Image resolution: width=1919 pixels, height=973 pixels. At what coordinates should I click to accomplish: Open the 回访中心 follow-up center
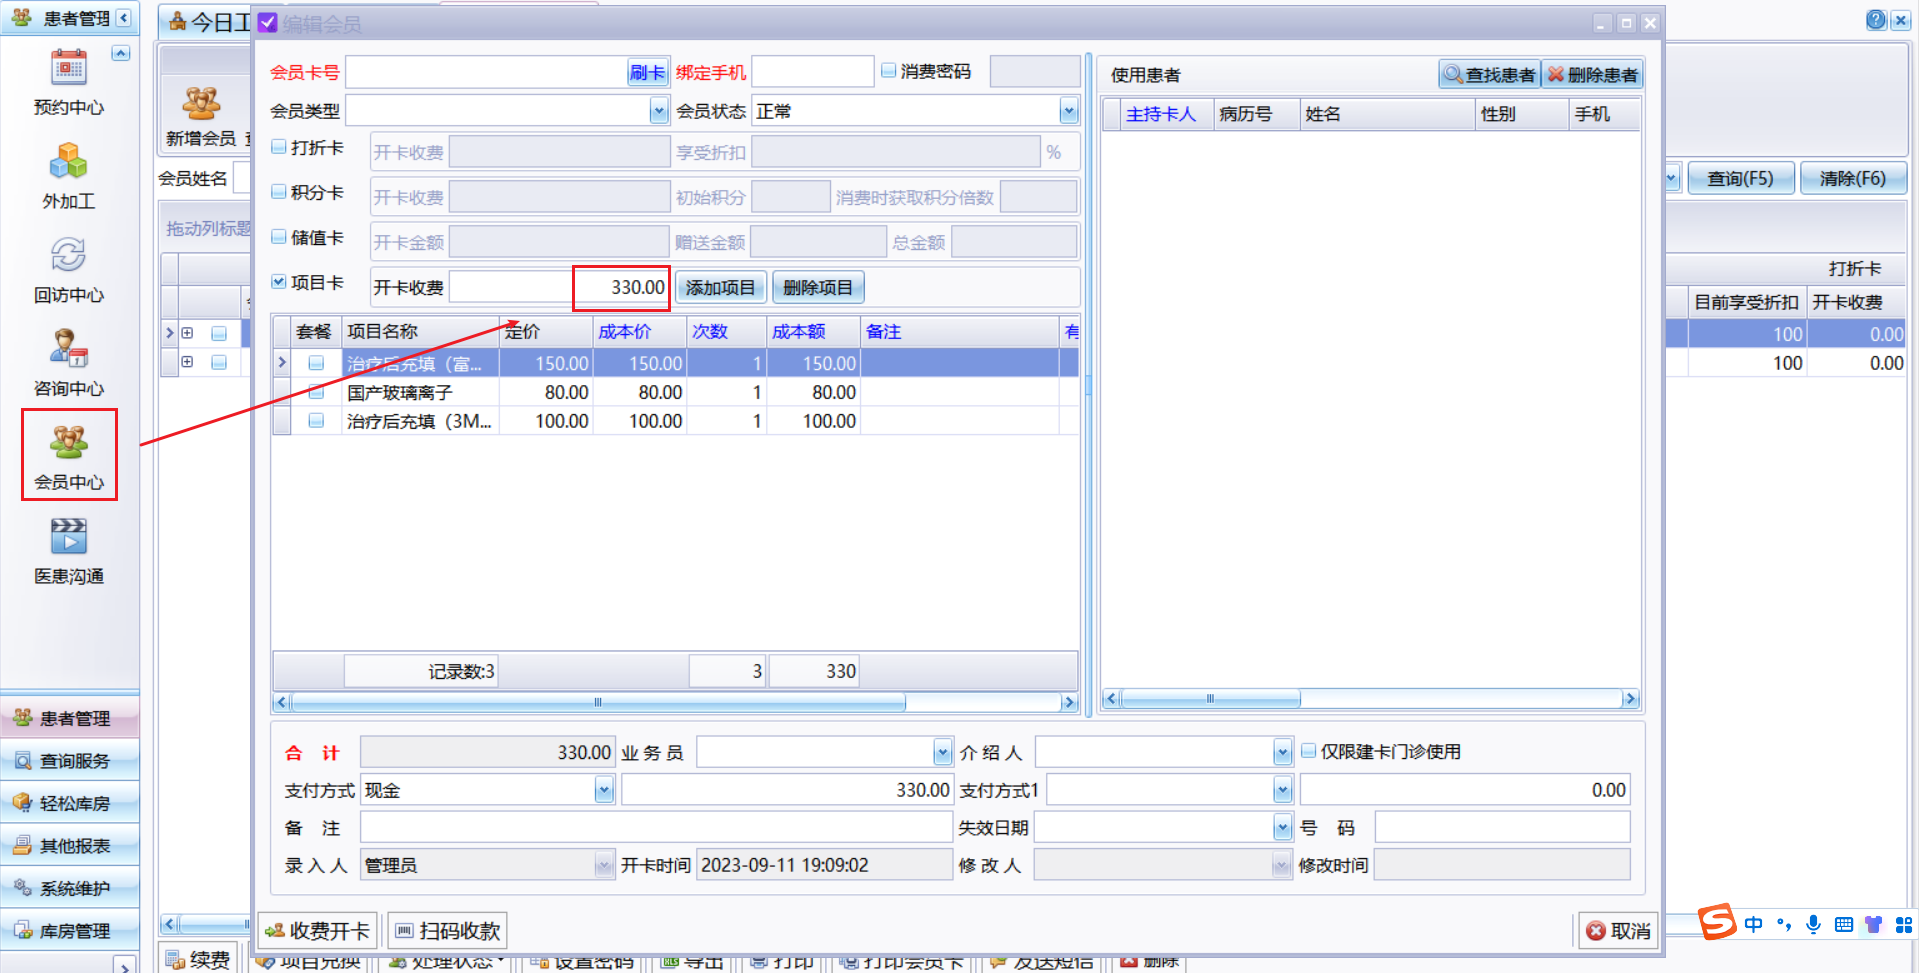pyautogui.click(x=68, y=270)
